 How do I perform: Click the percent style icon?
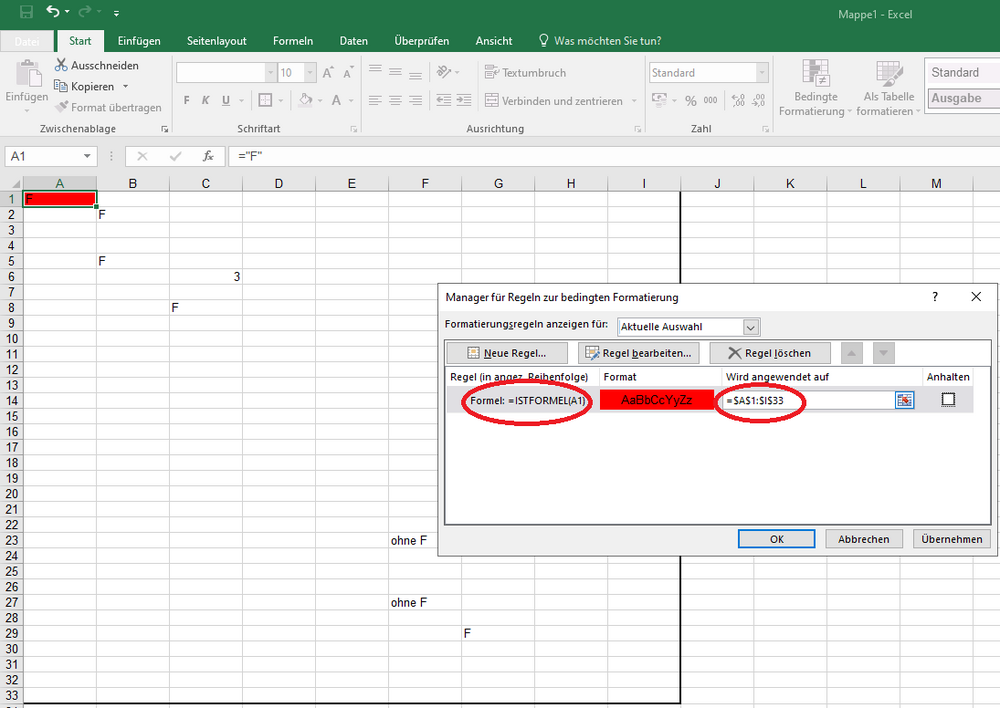[x=691, y=101]
